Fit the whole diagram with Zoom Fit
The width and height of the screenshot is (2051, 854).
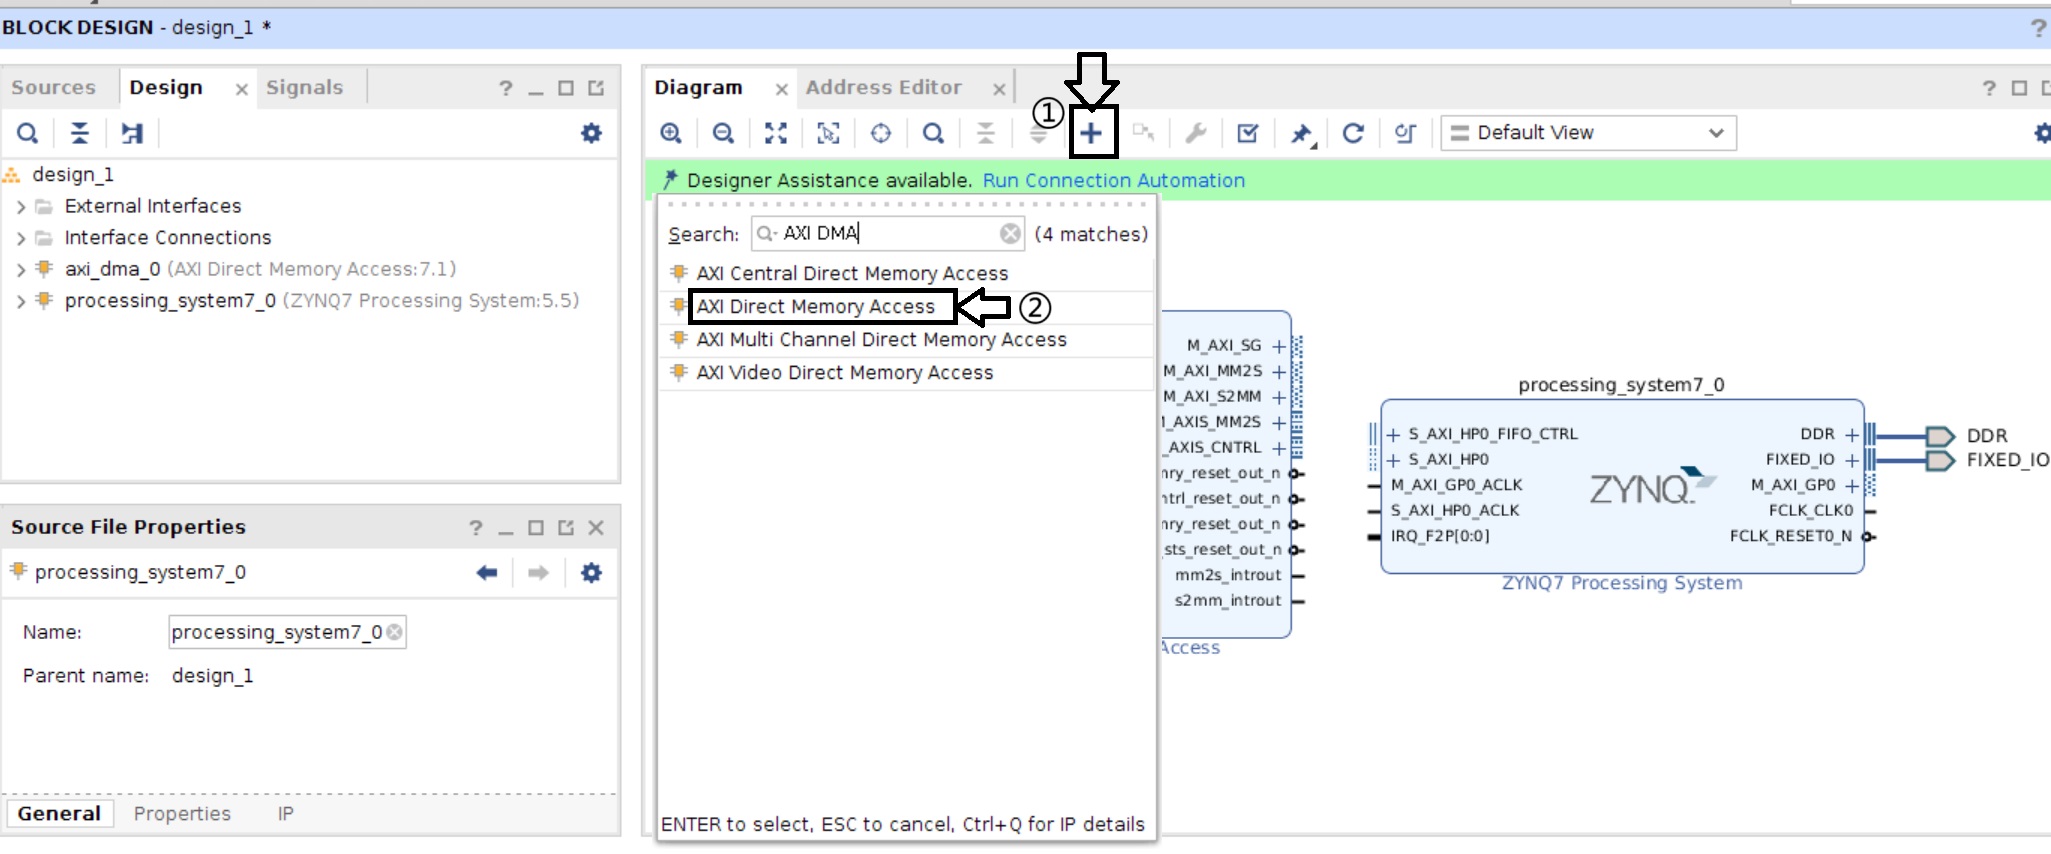pyautogui.click(x=776, y=133)
